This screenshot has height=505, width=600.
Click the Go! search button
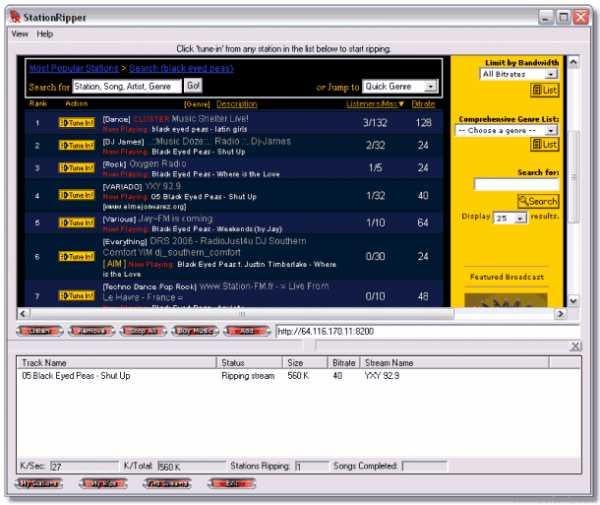(193, 86)
